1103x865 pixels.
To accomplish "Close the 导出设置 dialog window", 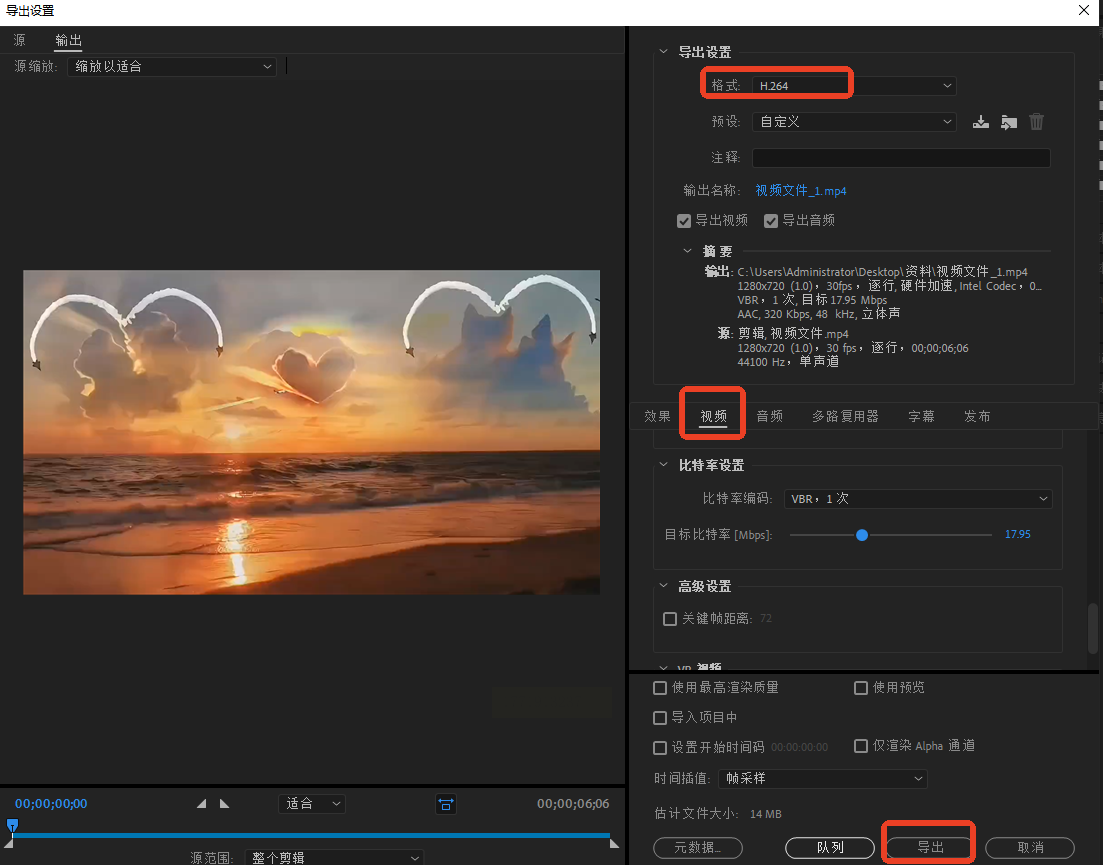I will click(x=1084, y=11).
